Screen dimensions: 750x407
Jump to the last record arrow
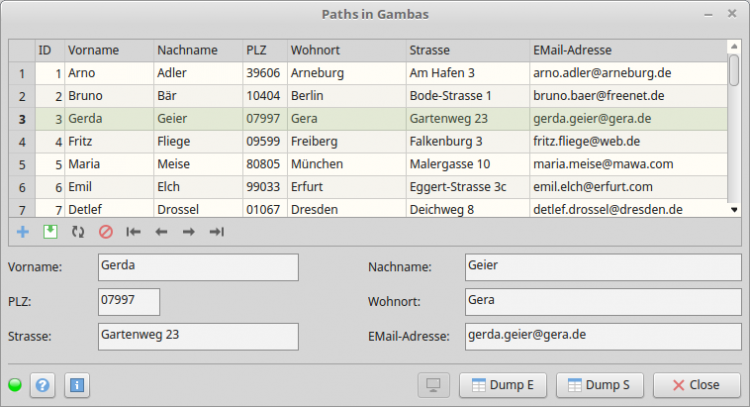pos(216,232)
